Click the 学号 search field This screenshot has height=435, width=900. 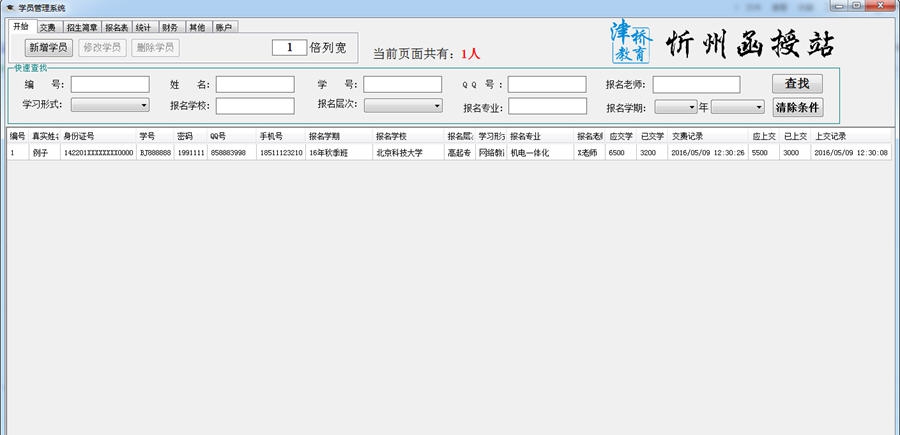point(402,84)
